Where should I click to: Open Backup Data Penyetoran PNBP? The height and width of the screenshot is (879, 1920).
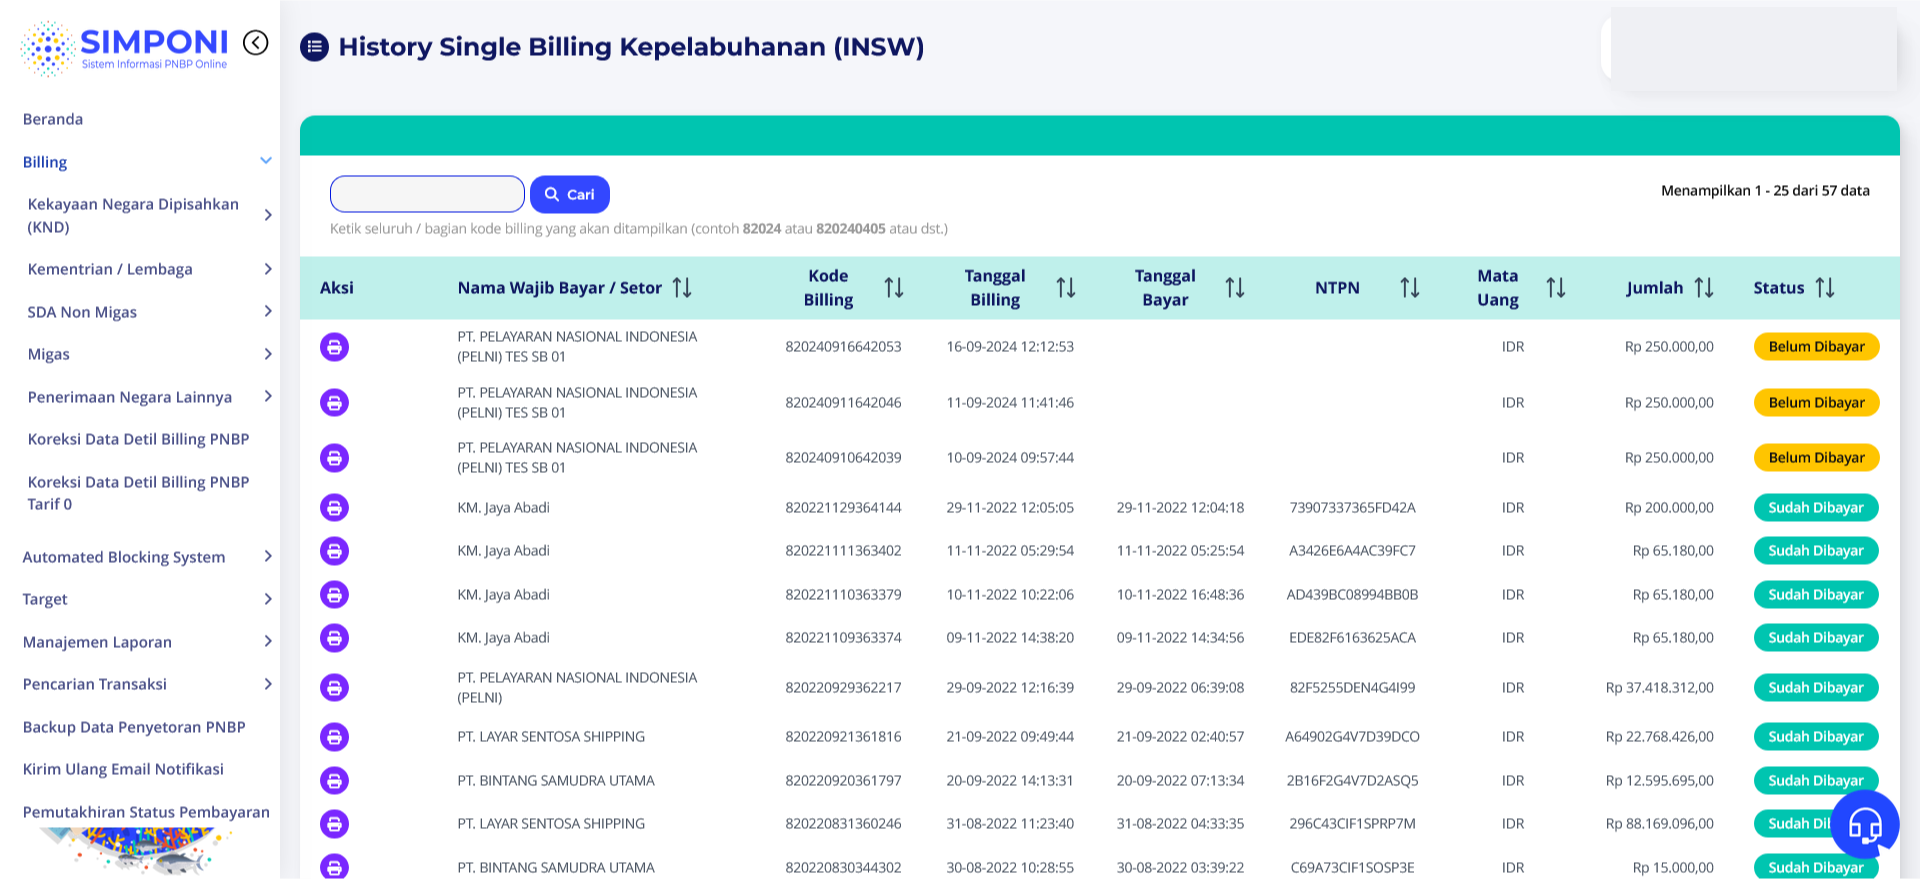pyautogui.click(x=134, y=727)
